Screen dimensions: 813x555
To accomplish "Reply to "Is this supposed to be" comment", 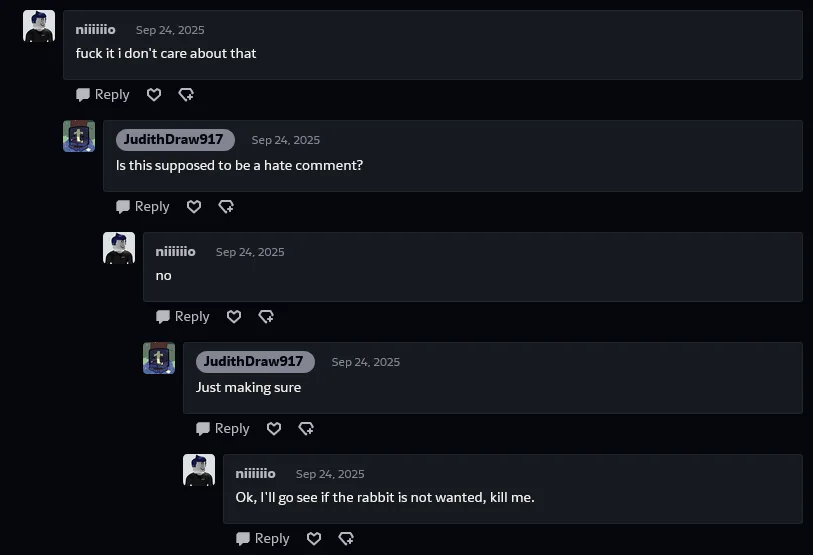I will click(x=143, y=207).
